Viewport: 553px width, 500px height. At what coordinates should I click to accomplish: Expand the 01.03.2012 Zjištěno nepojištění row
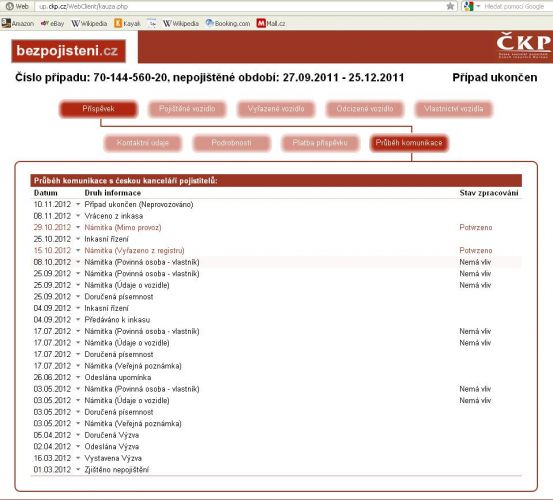(78, 470)
